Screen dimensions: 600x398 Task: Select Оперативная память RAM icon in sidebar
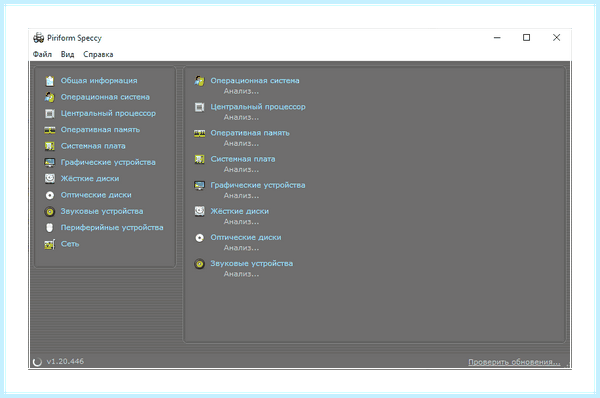(50, 130)
